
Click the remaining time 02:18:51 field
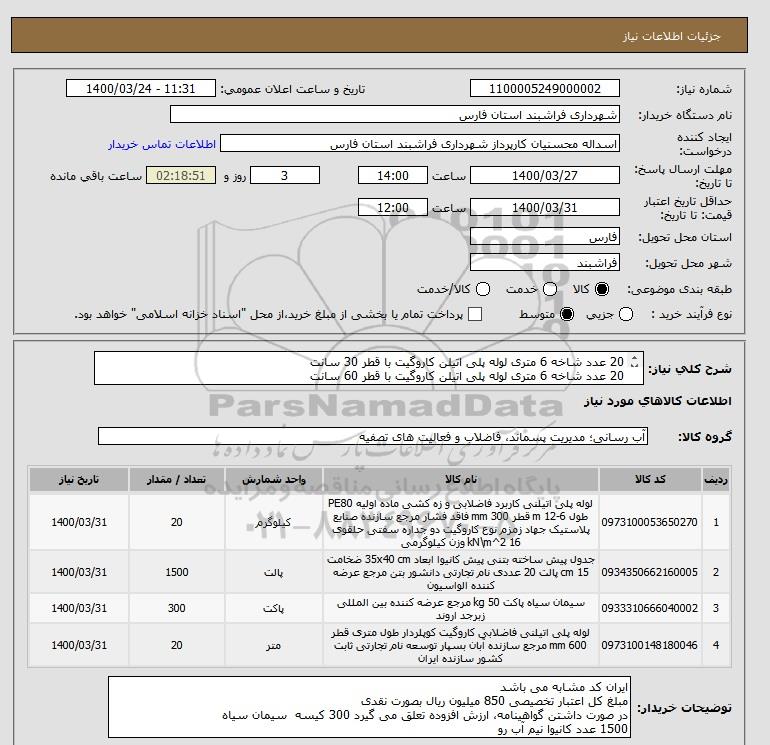point(181,175)
